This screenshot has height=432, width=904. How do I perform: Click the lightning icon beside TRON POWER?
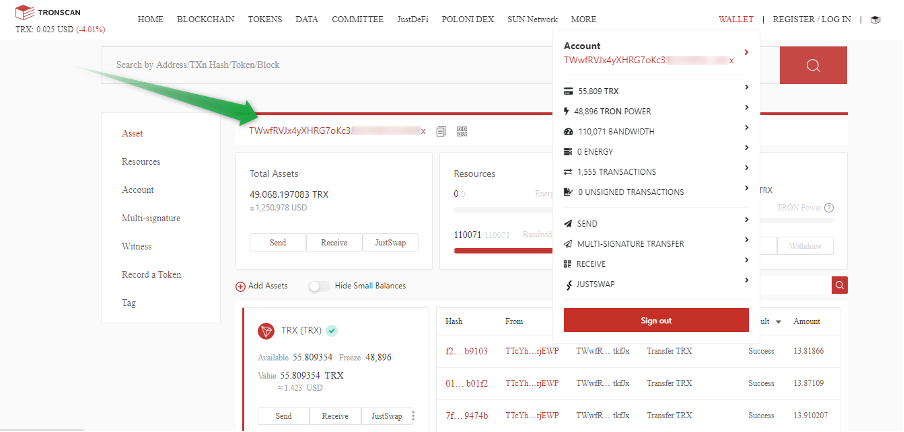click(x=567, y=111)
